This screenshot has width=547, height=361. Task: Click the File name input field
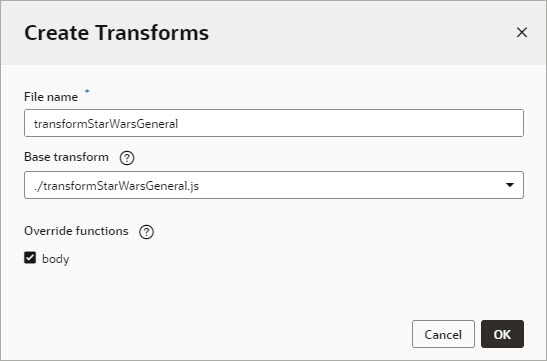coord(274,123)
